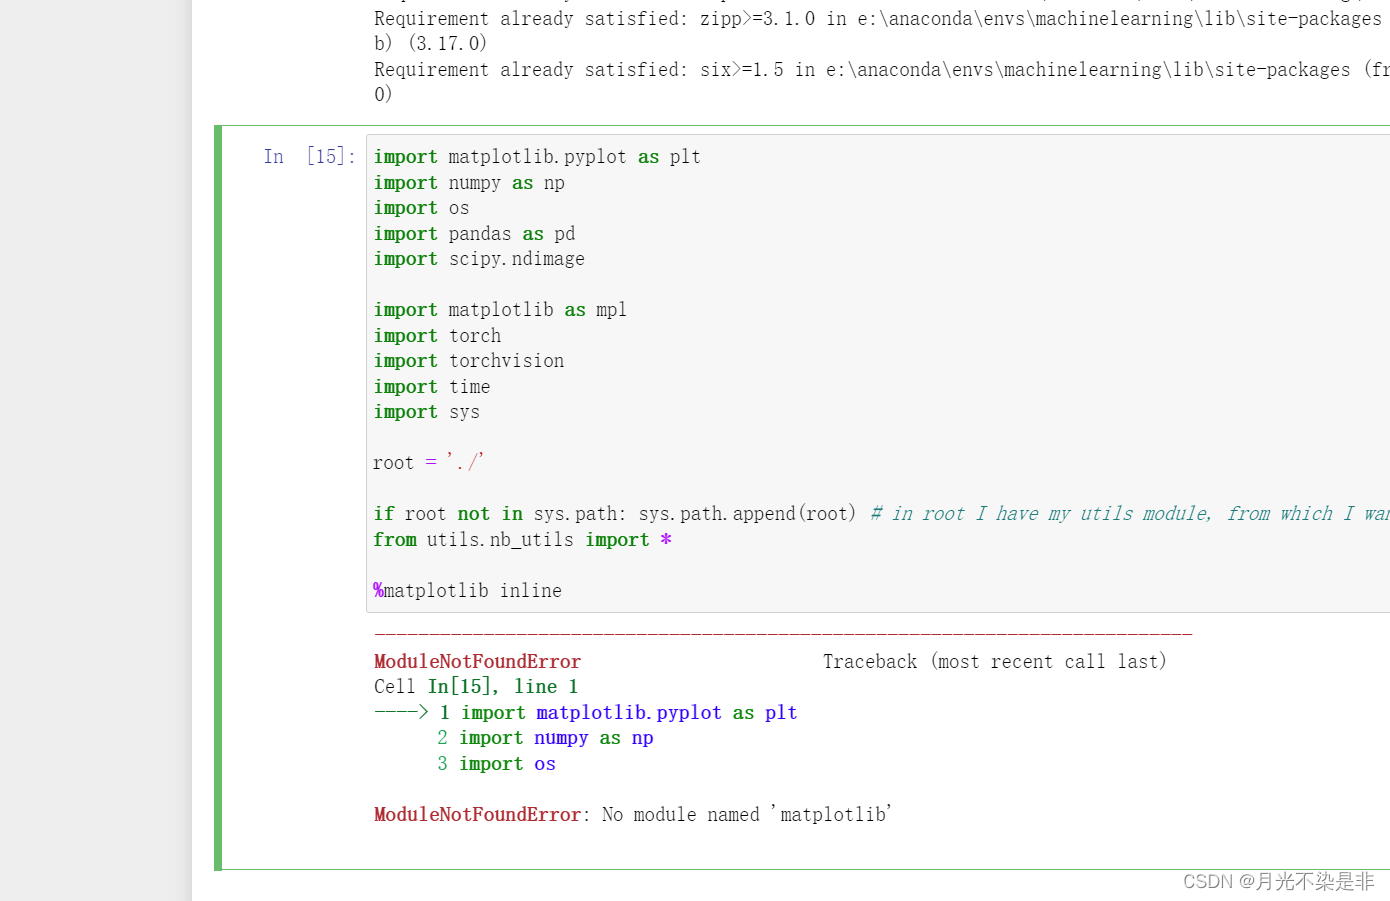Click 'Traceback (most recent call last)' text

tap(995, 662)
